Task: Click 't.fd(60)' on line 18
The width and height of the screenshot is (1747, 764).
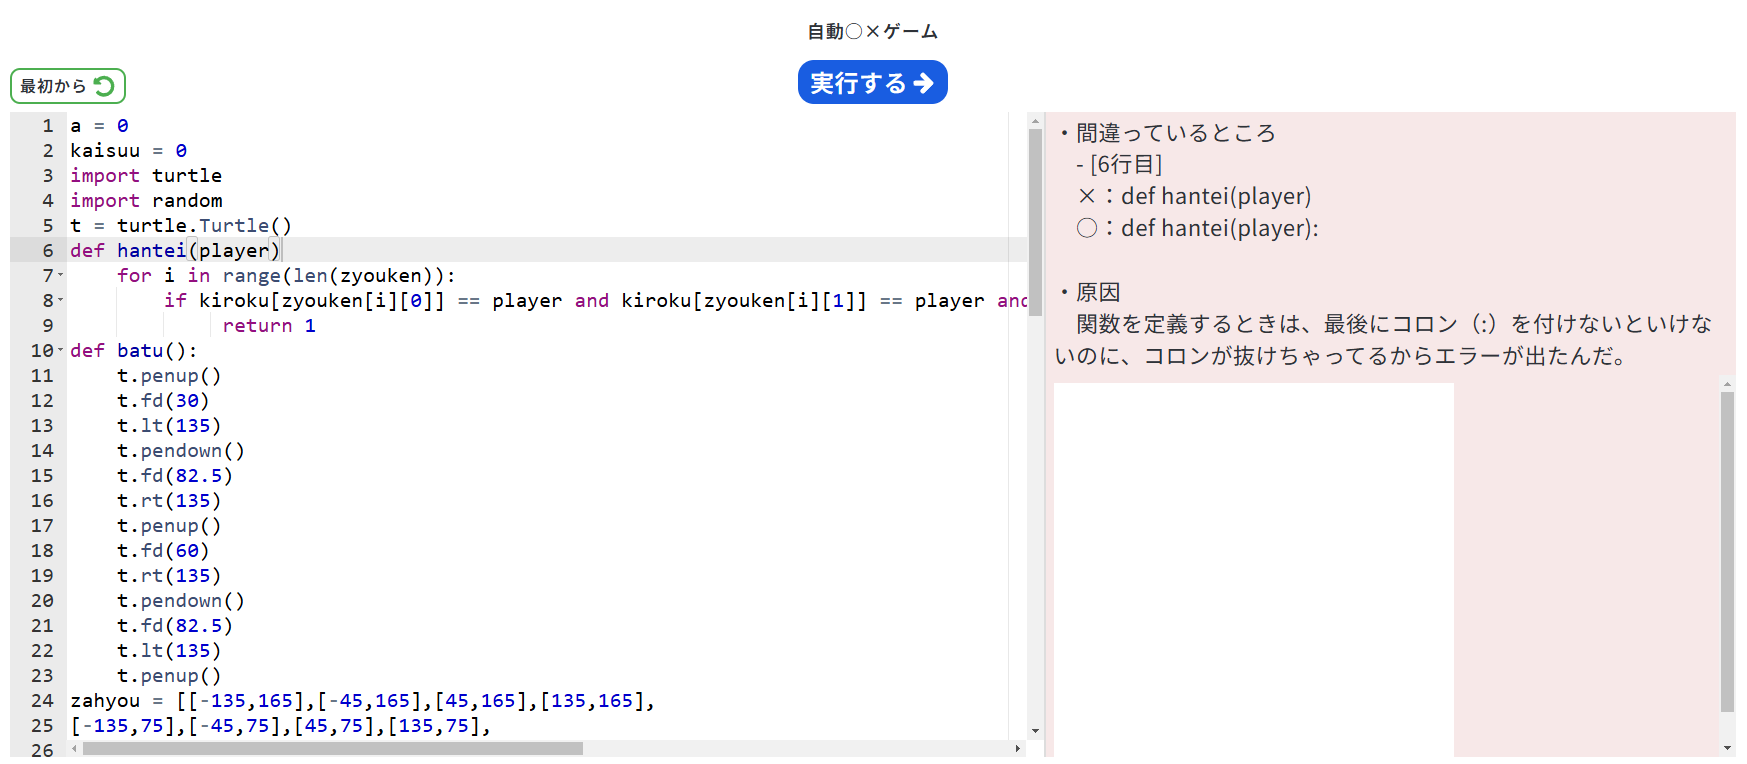Action: 163,550
